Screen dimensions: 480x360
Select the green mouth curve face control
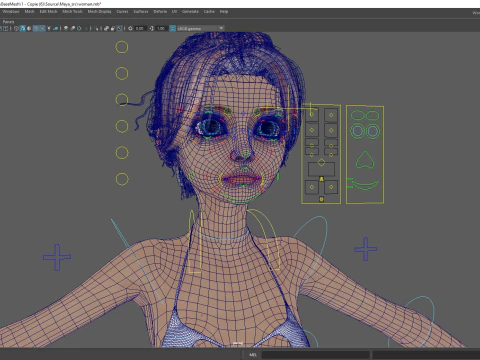tap(365, 185)
